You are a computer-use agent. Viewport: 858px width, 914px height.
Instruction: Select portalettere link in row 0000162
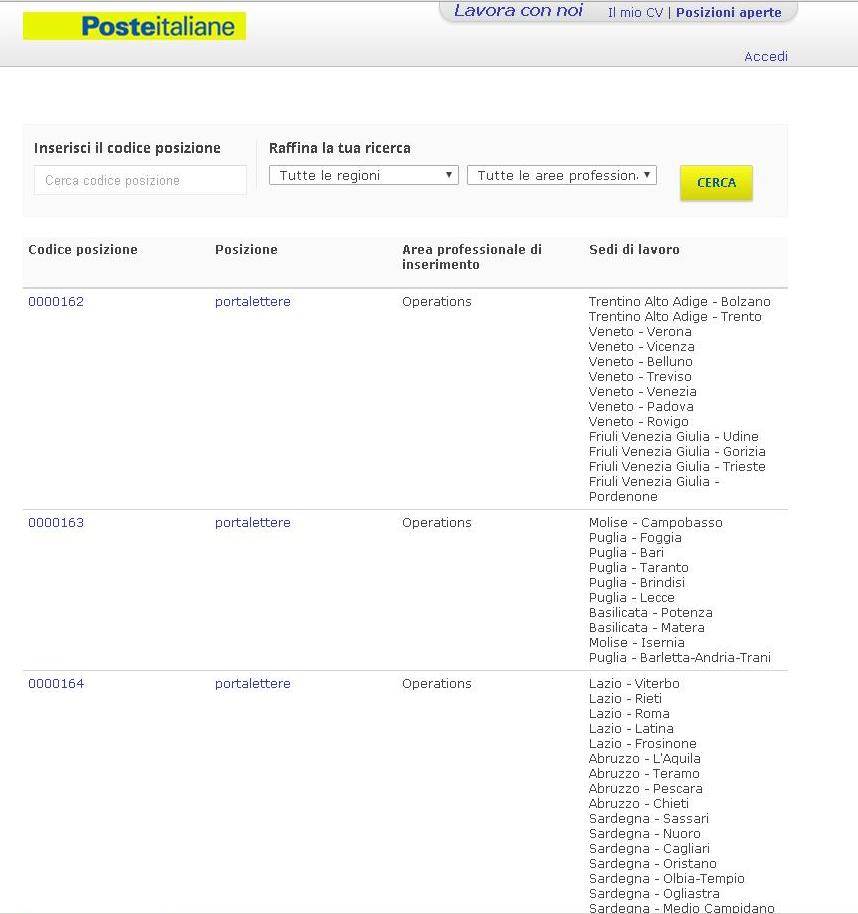click(x=252, y=302)
